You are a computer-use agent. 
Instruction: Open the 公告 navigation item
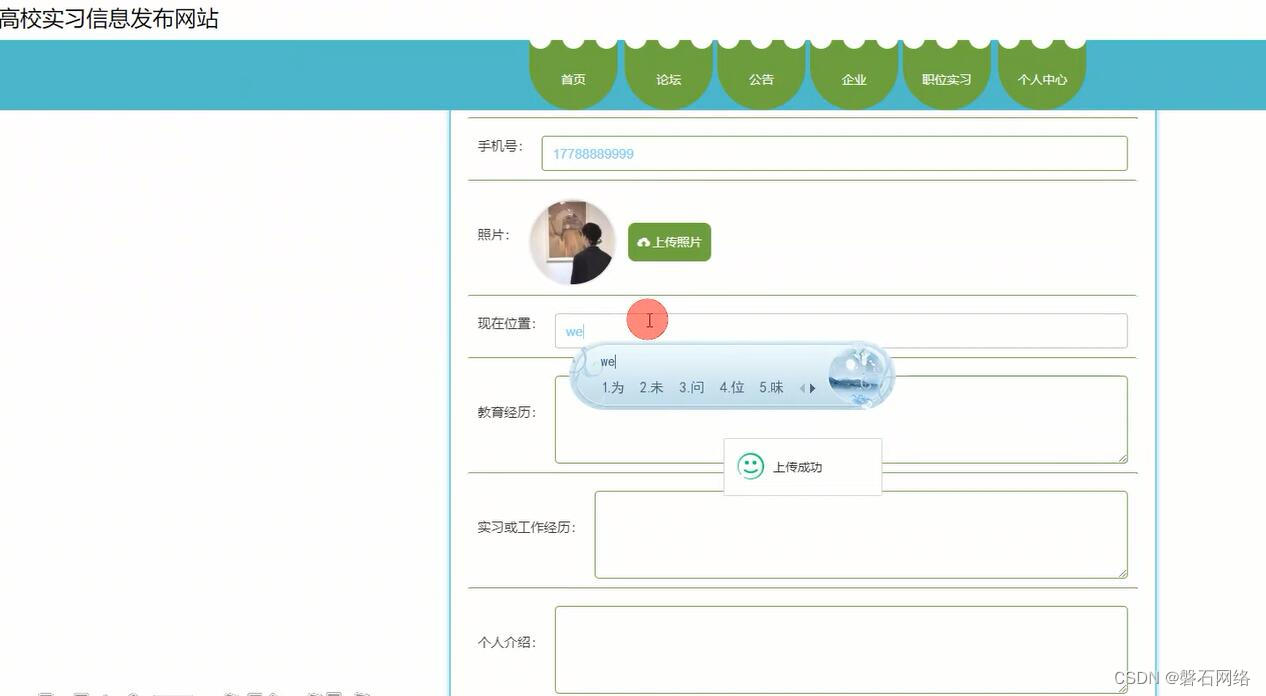760,79
